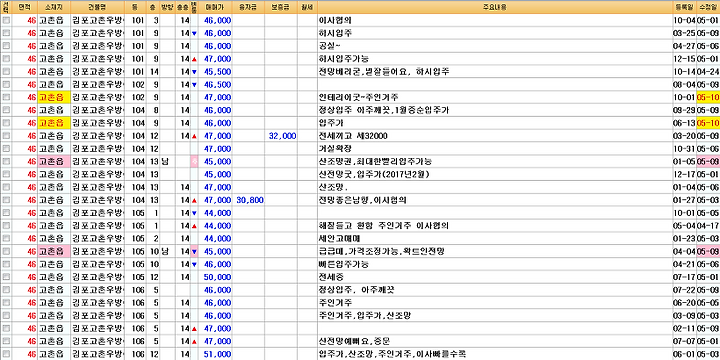Click the 30,800 loan value
The image size is (720, 360).
point(249,201)
